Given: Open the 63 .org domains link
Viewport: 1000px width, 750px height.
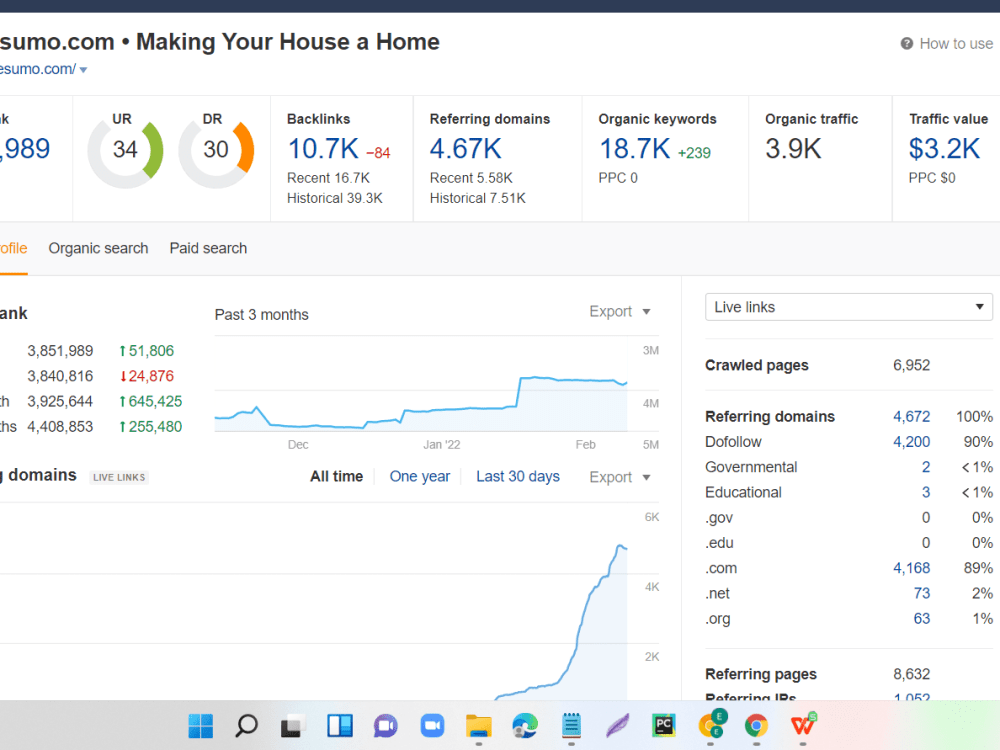Looking at the screenshot, I should tap(922, 619).
